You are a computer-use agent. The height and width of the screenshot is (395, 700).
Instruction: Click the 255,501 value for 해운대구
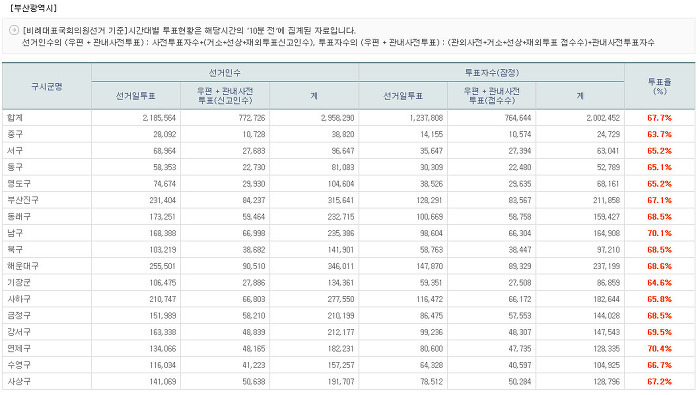click(163, 266)
